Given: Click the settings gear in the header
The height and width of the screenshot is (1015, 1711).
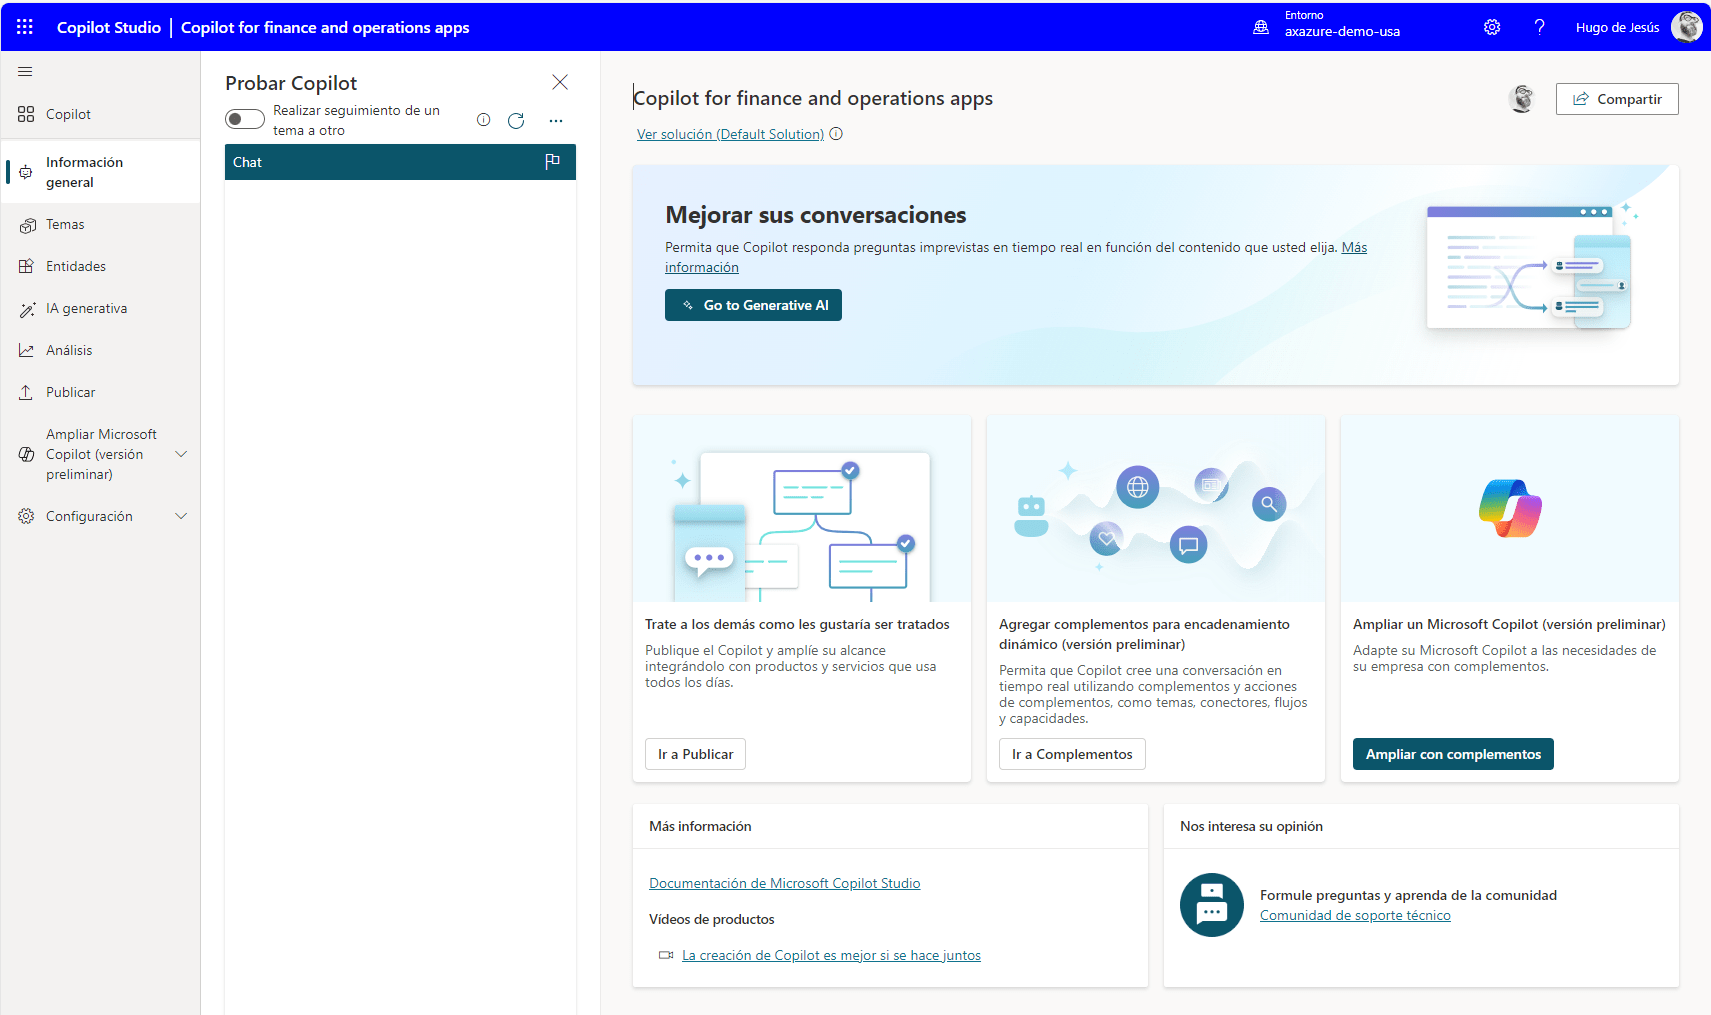Looking at the screenshot, I should [1491, 27].
